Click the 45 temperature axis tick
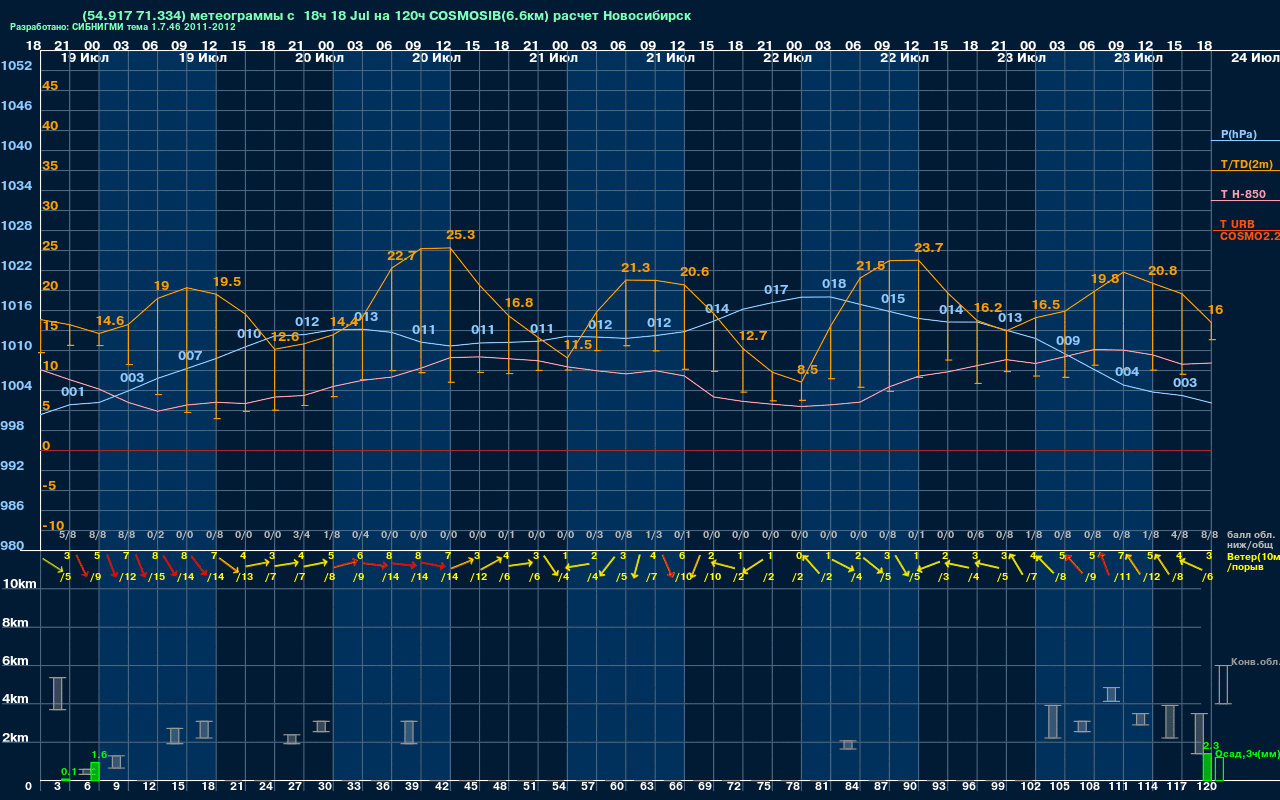 tap(50, 86)
